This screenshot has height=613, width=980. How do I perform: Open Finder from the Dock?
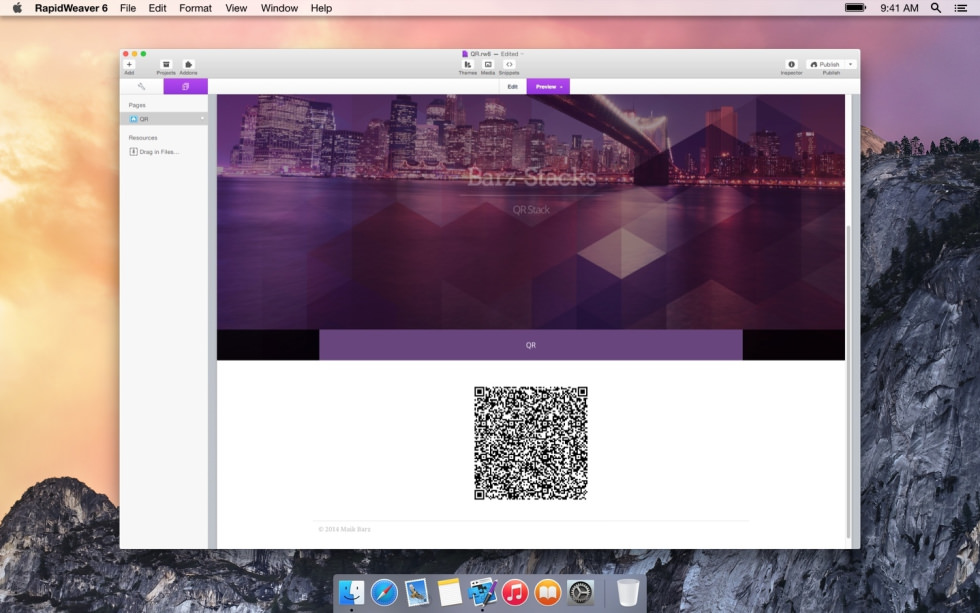point(351,592)
